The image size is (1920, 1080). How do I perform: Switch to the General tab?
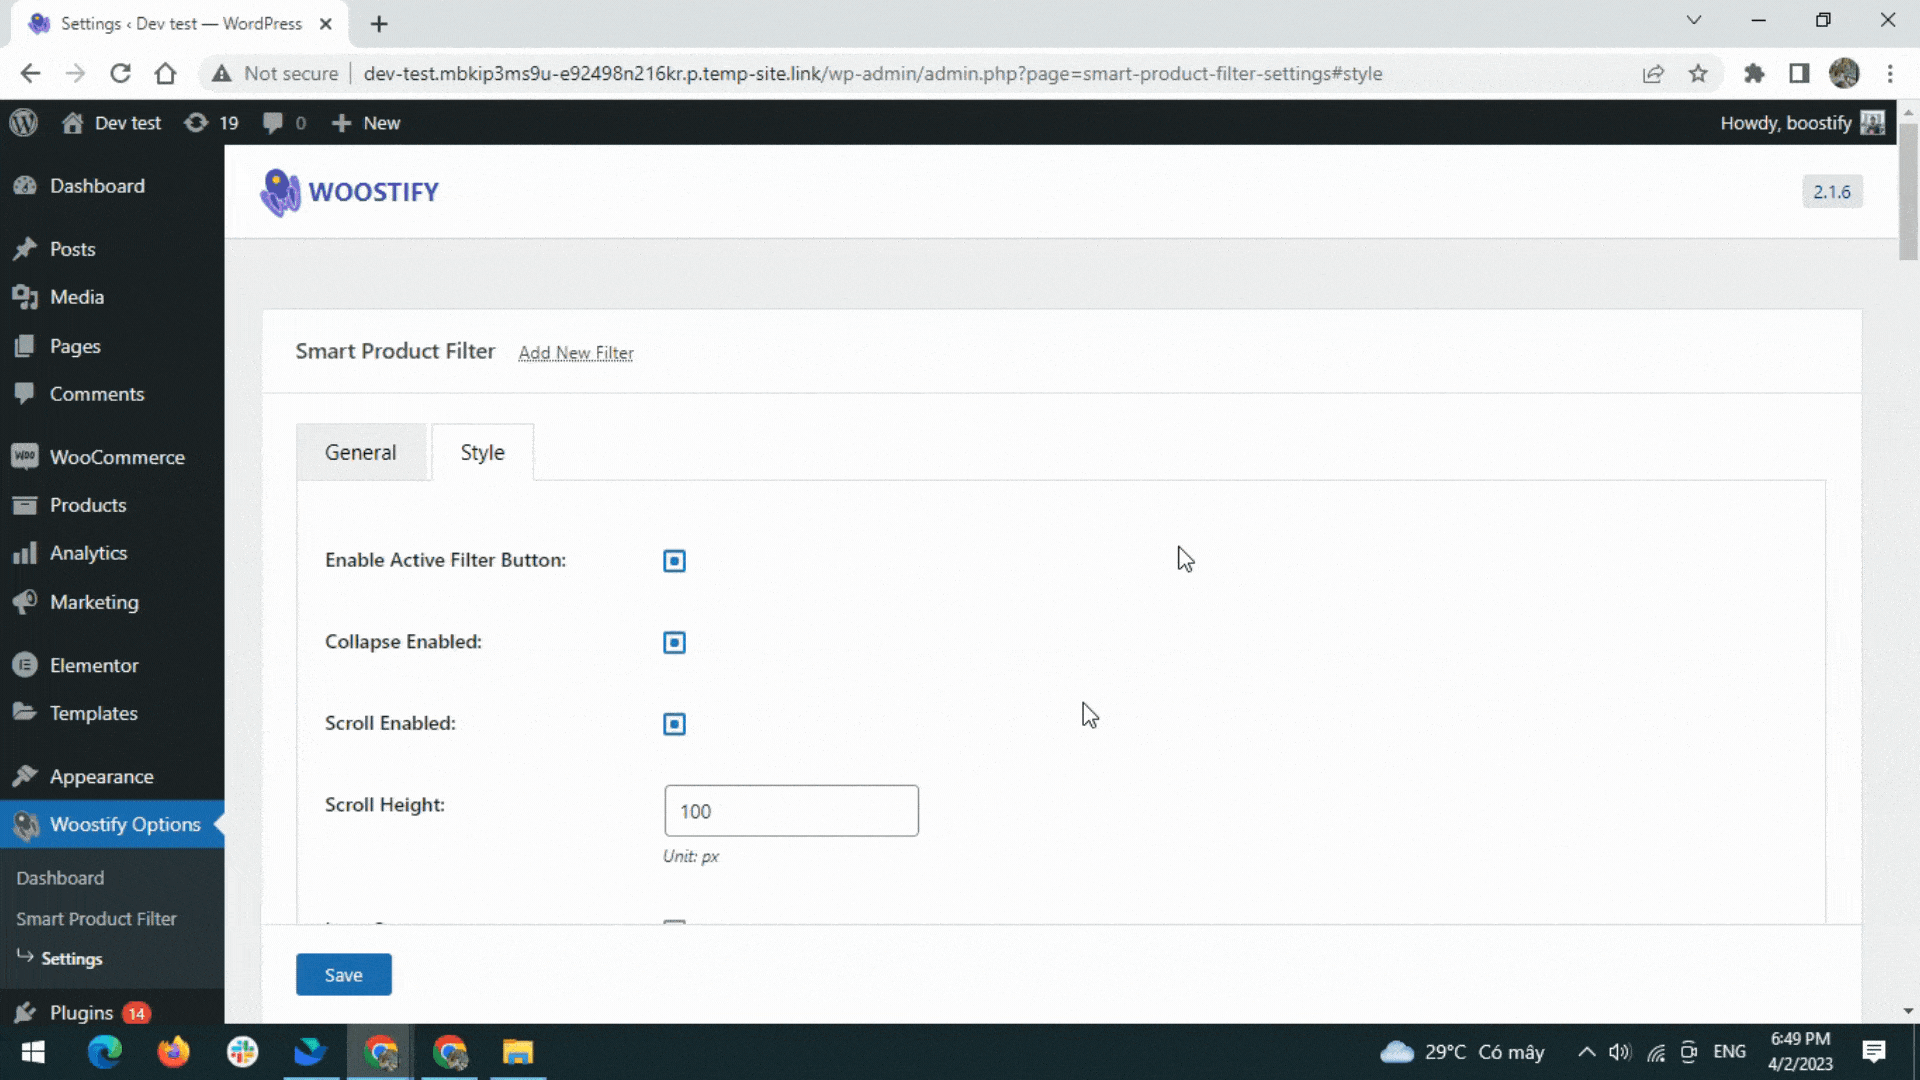click(x=360, y=451)
